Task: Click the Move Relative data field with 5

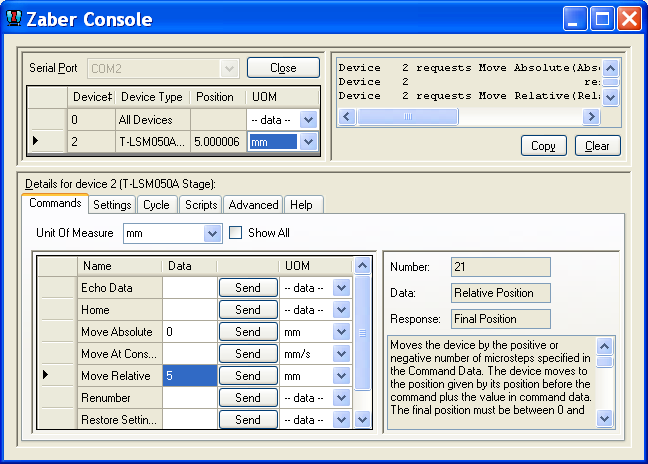Action: [190, 376]
